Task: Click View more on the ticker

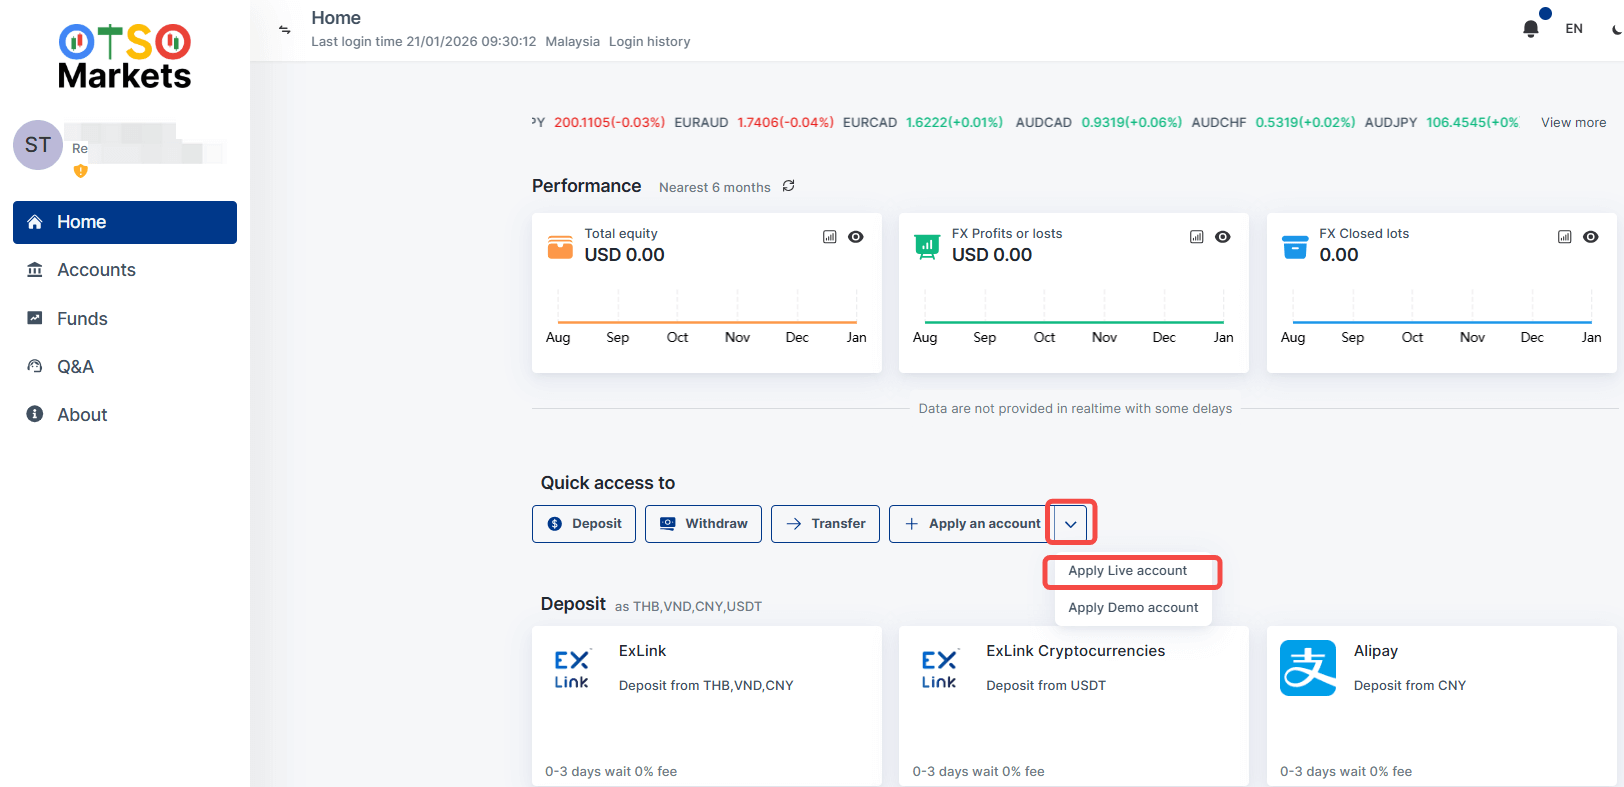Action: click(1573, 123)
